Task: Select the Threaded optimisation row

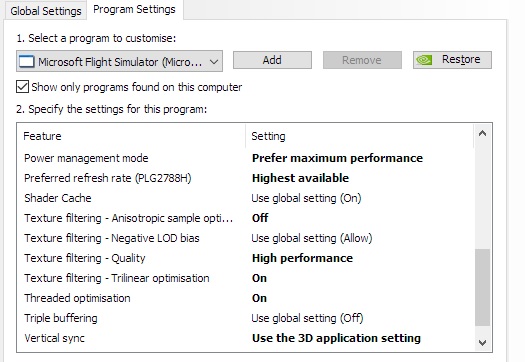Action: click(246, 298)
